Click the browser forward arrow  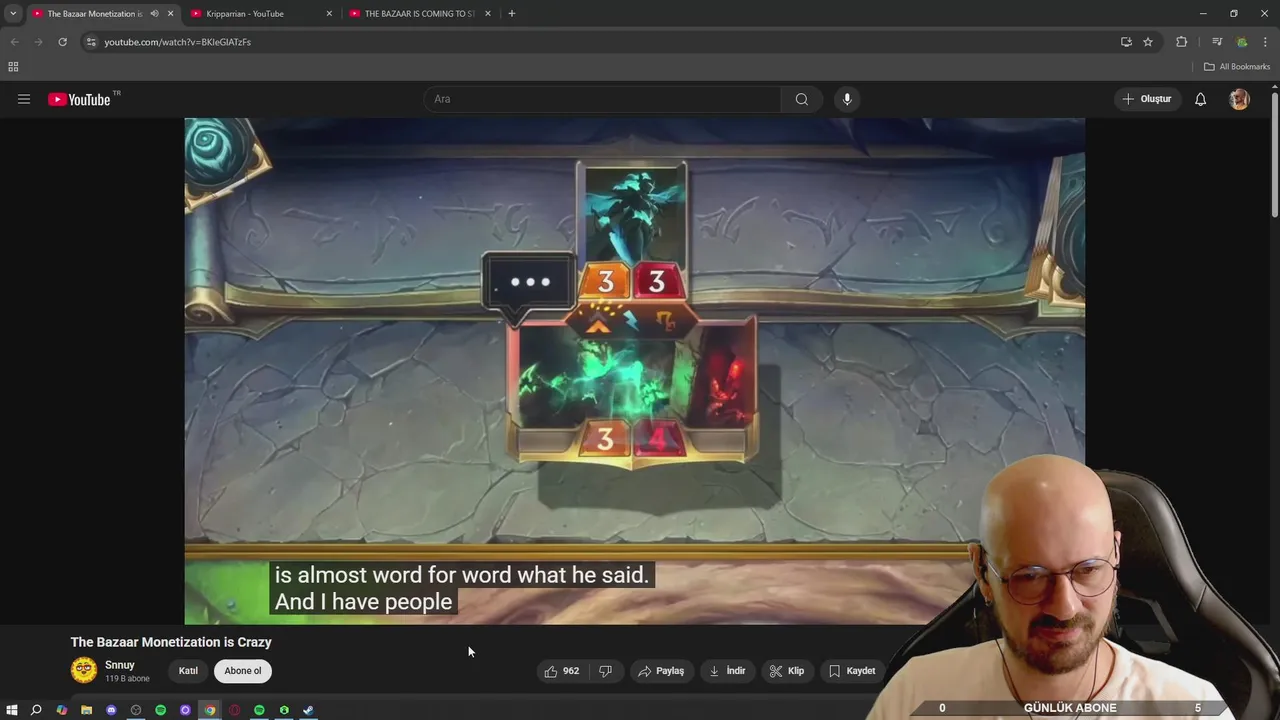click(x=38, y=42)
